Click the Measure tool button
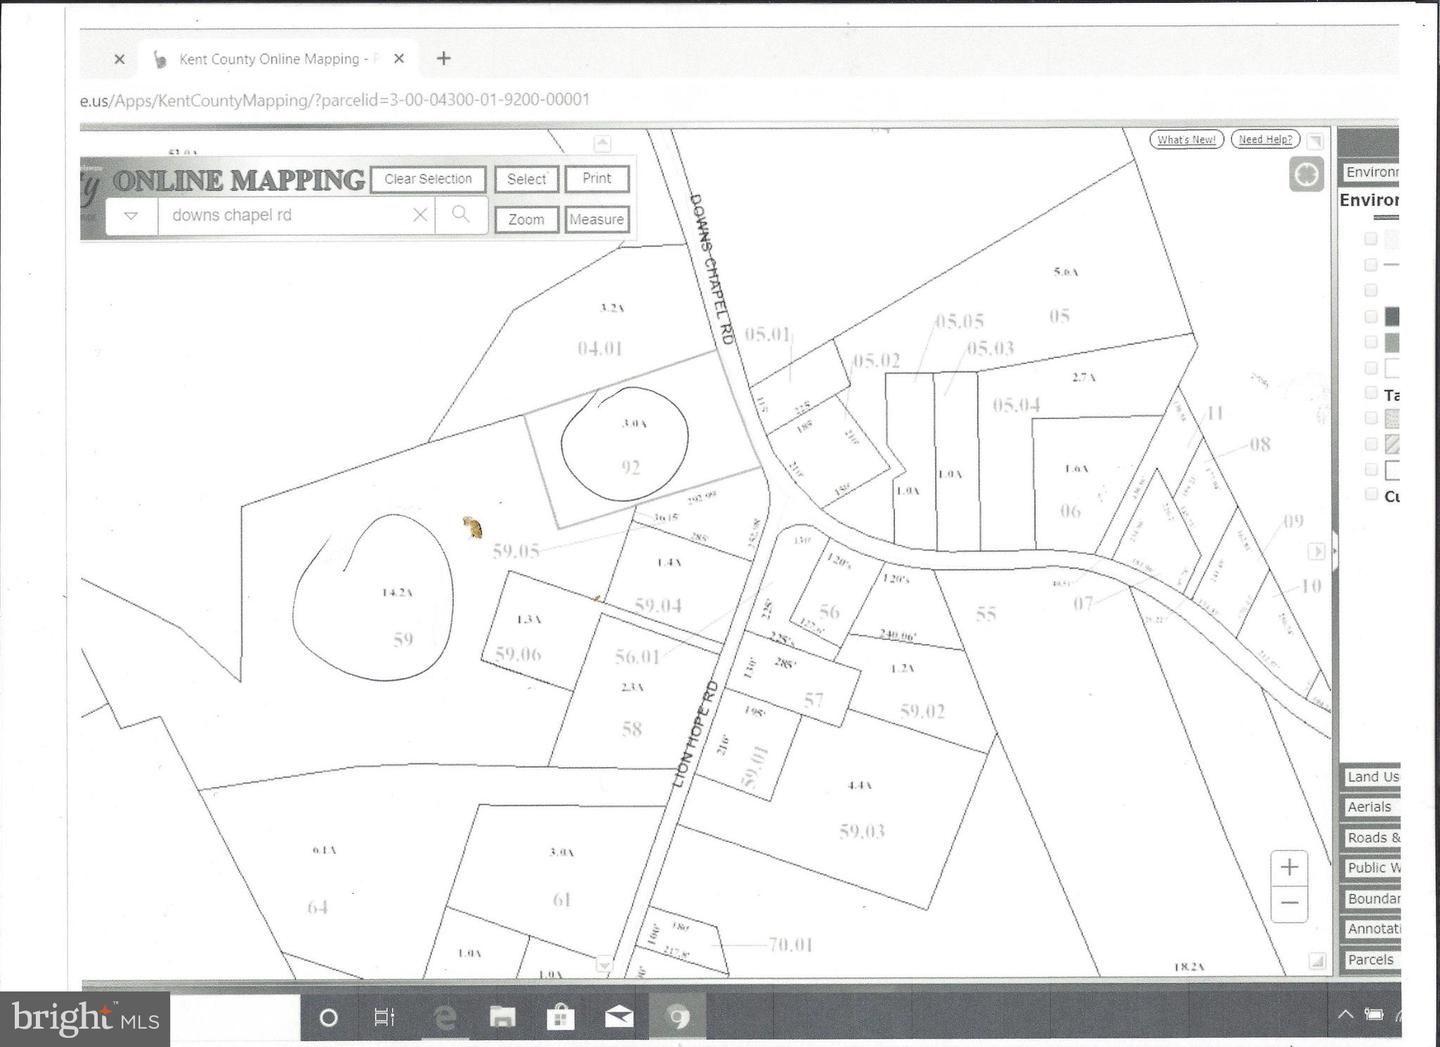 (x=596, y=220)
